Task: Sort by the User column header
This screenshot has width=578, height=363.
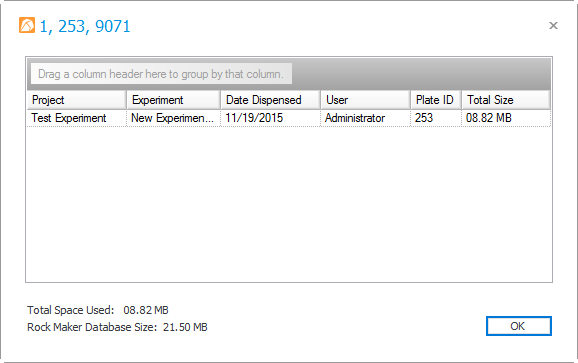Action: (x=365, y=100)
